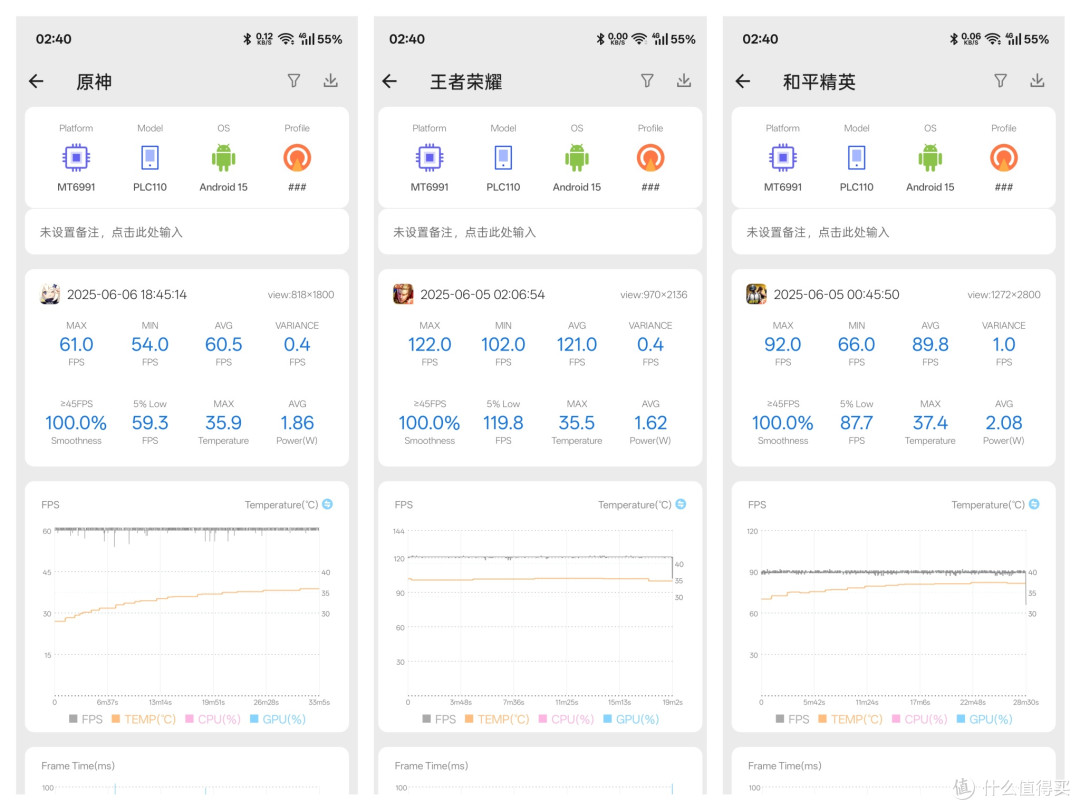Tap orange Profile icon in 原神 screen

(298, 158)
